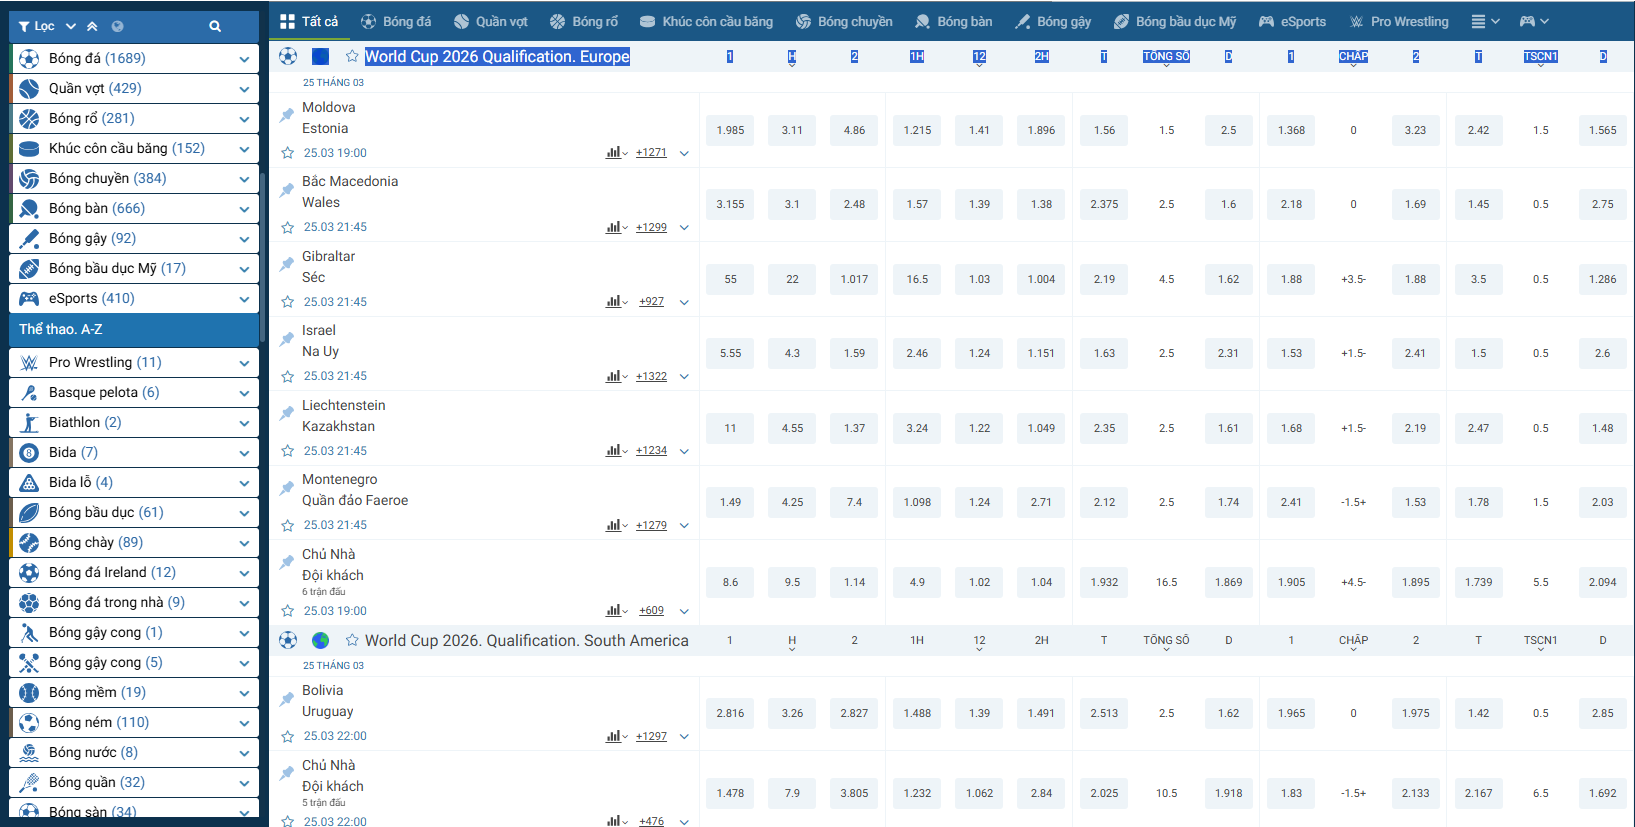
Task: Click the blue Europe flag square
Action: click(320, 57)
